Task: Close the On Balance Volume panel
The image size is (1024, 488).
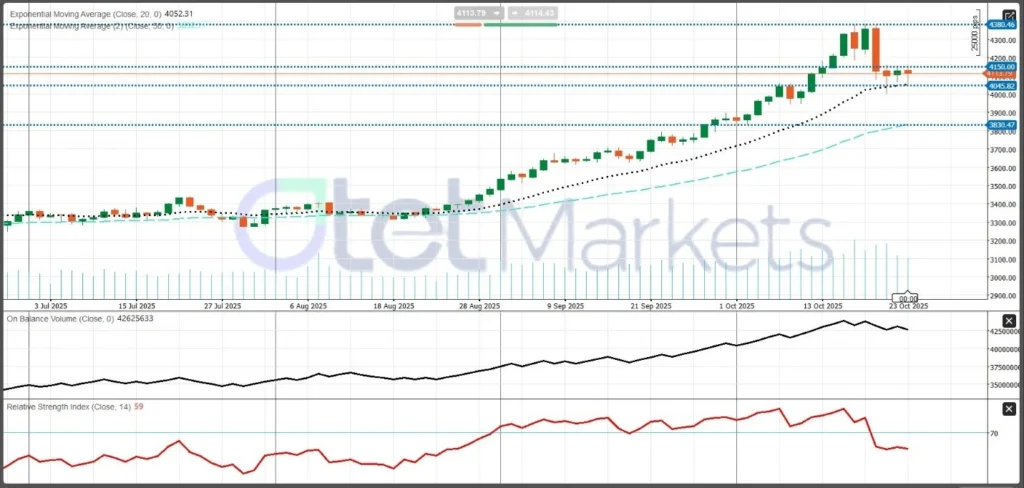Action: [x=1009, y=320]
